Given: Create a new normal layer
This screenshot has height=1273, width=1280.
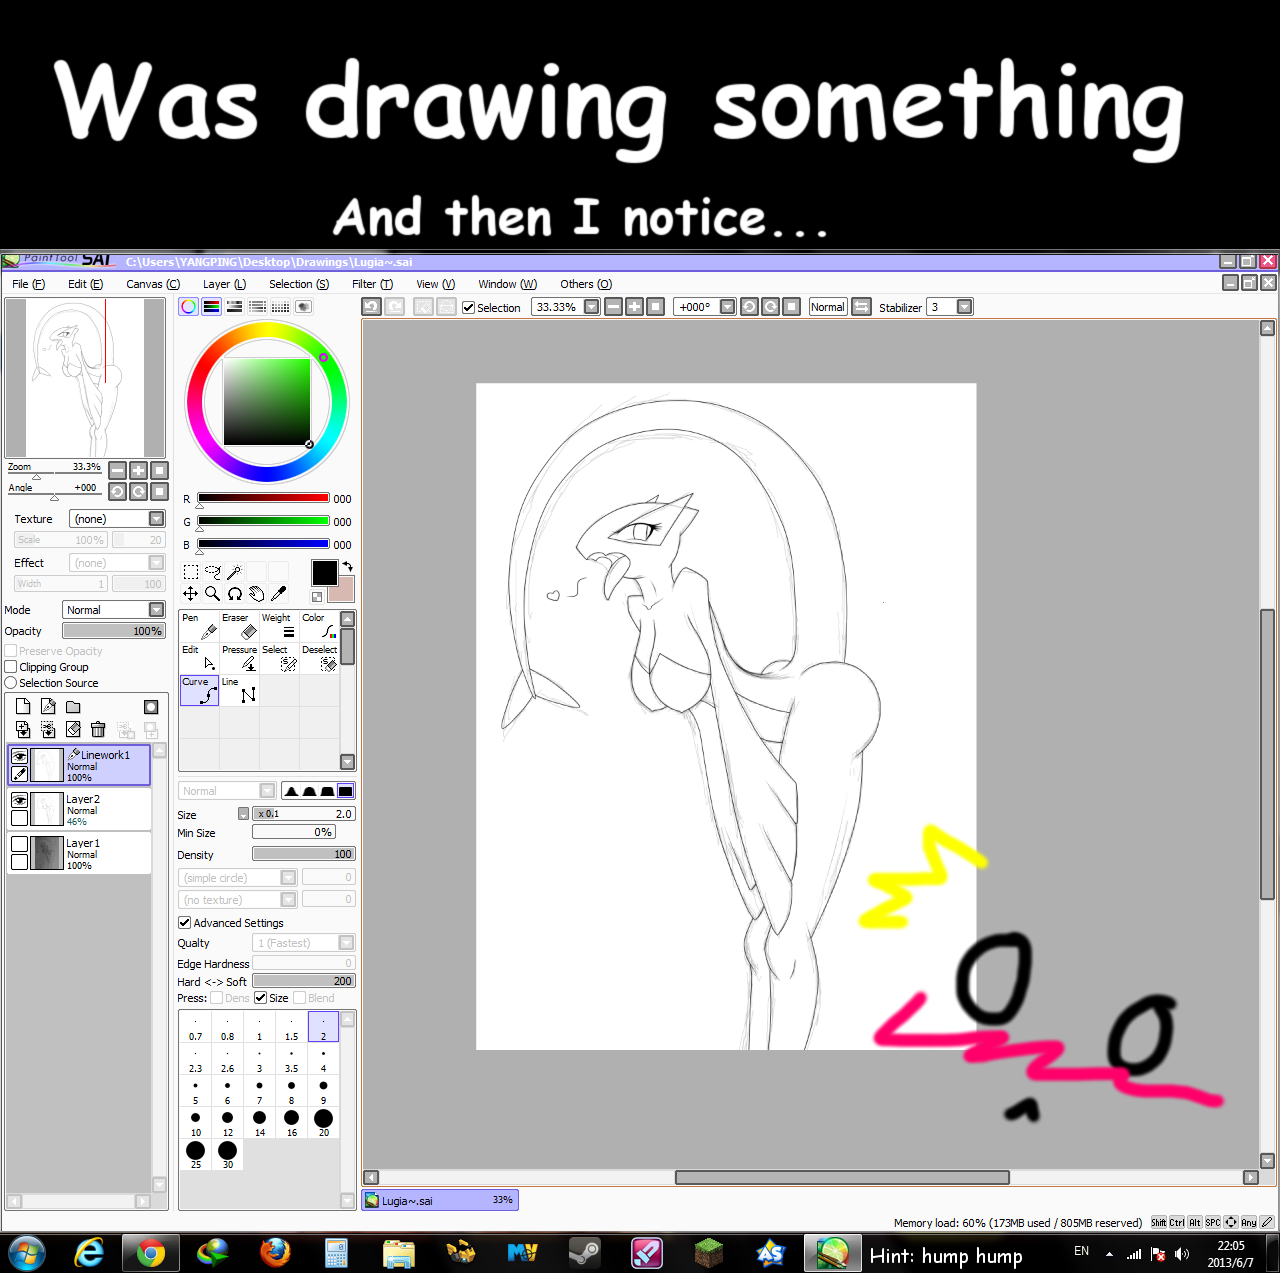Looking at the screenshot, I should [x=23, y=707].
